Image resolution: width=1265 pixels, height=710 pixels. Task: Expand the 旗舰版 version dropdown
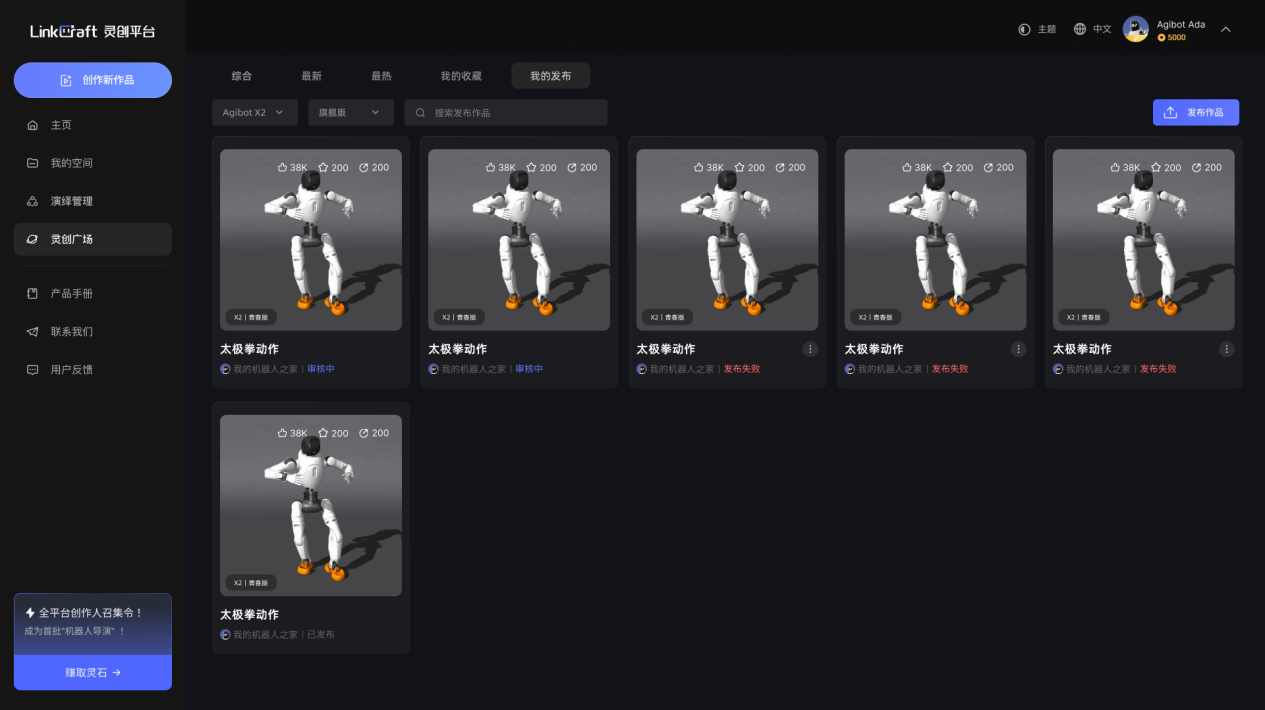[x=349, y=112]
